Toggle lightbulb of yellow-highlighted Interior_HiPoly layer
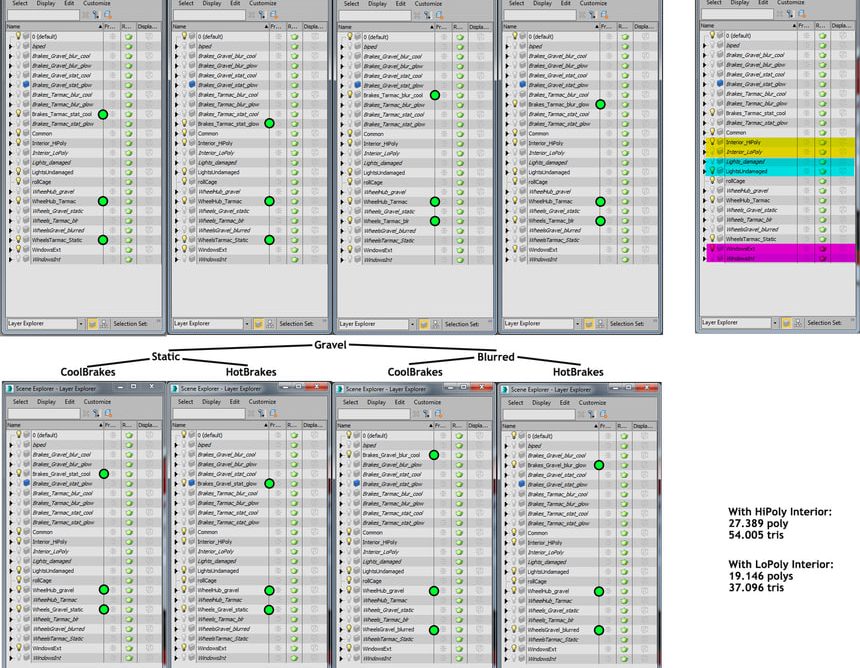 [713, 143]
